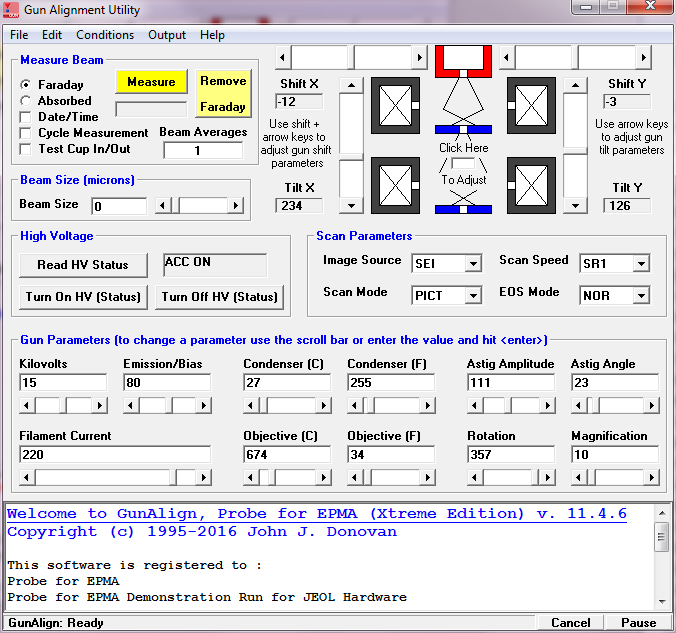Select the Absorbed radio button

coord(26,101)
